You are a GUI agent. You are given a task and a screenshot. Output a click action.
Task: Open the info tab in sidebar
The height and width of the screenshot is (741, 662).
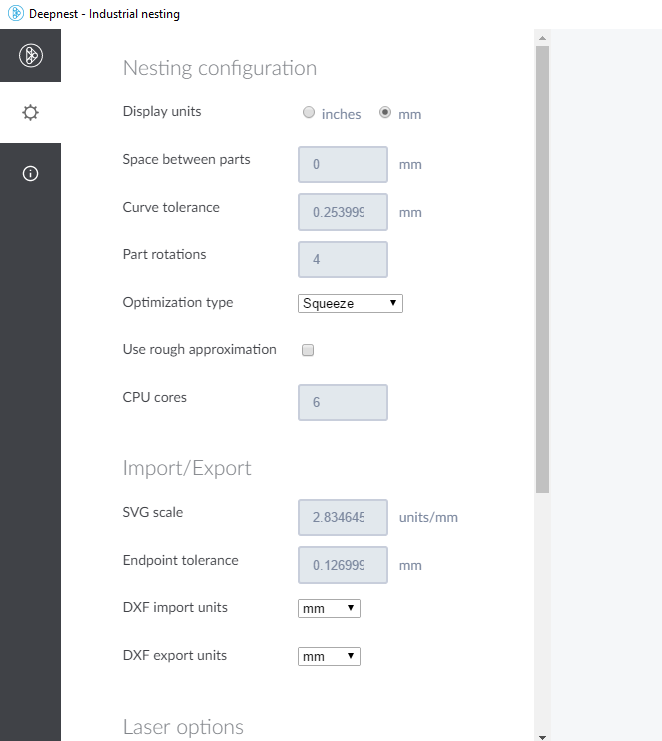click(x=30, y=173)
